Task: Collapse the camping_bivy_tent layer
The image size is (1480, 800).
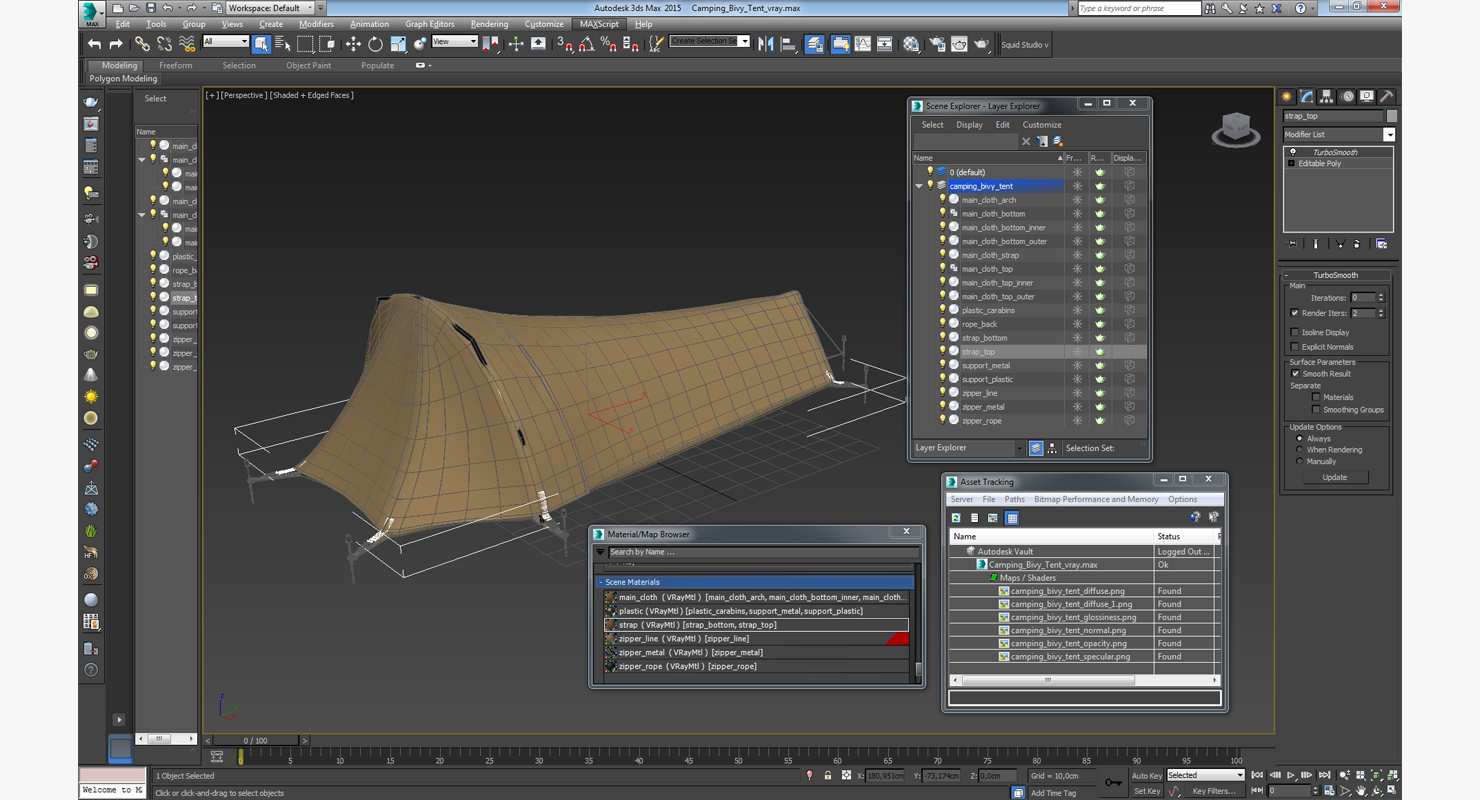Action: coord(919,186)
